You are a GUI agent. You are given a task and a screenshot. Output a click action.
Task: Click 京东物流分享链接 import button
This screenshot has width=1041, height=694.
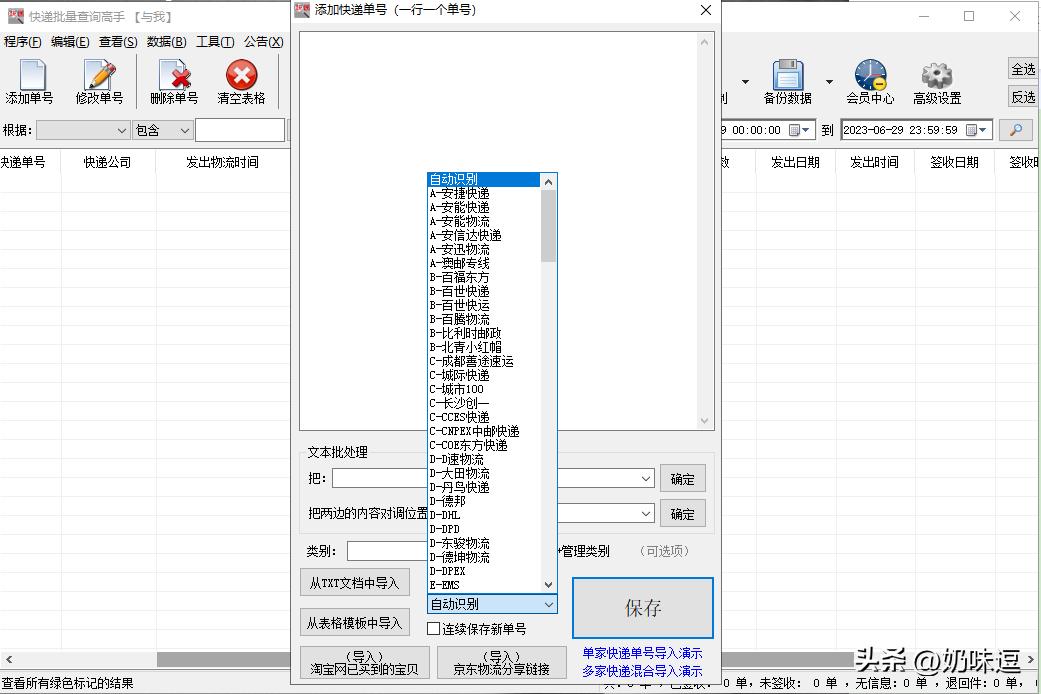coord(501,663)
